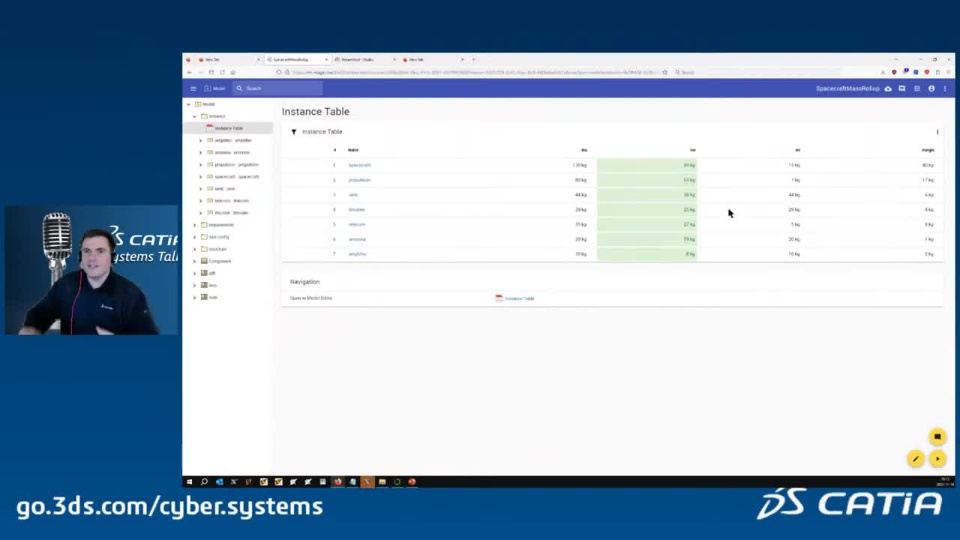Screen dimensions: 960x540
Task: Open the tank link in table
Action: point(353,195)
